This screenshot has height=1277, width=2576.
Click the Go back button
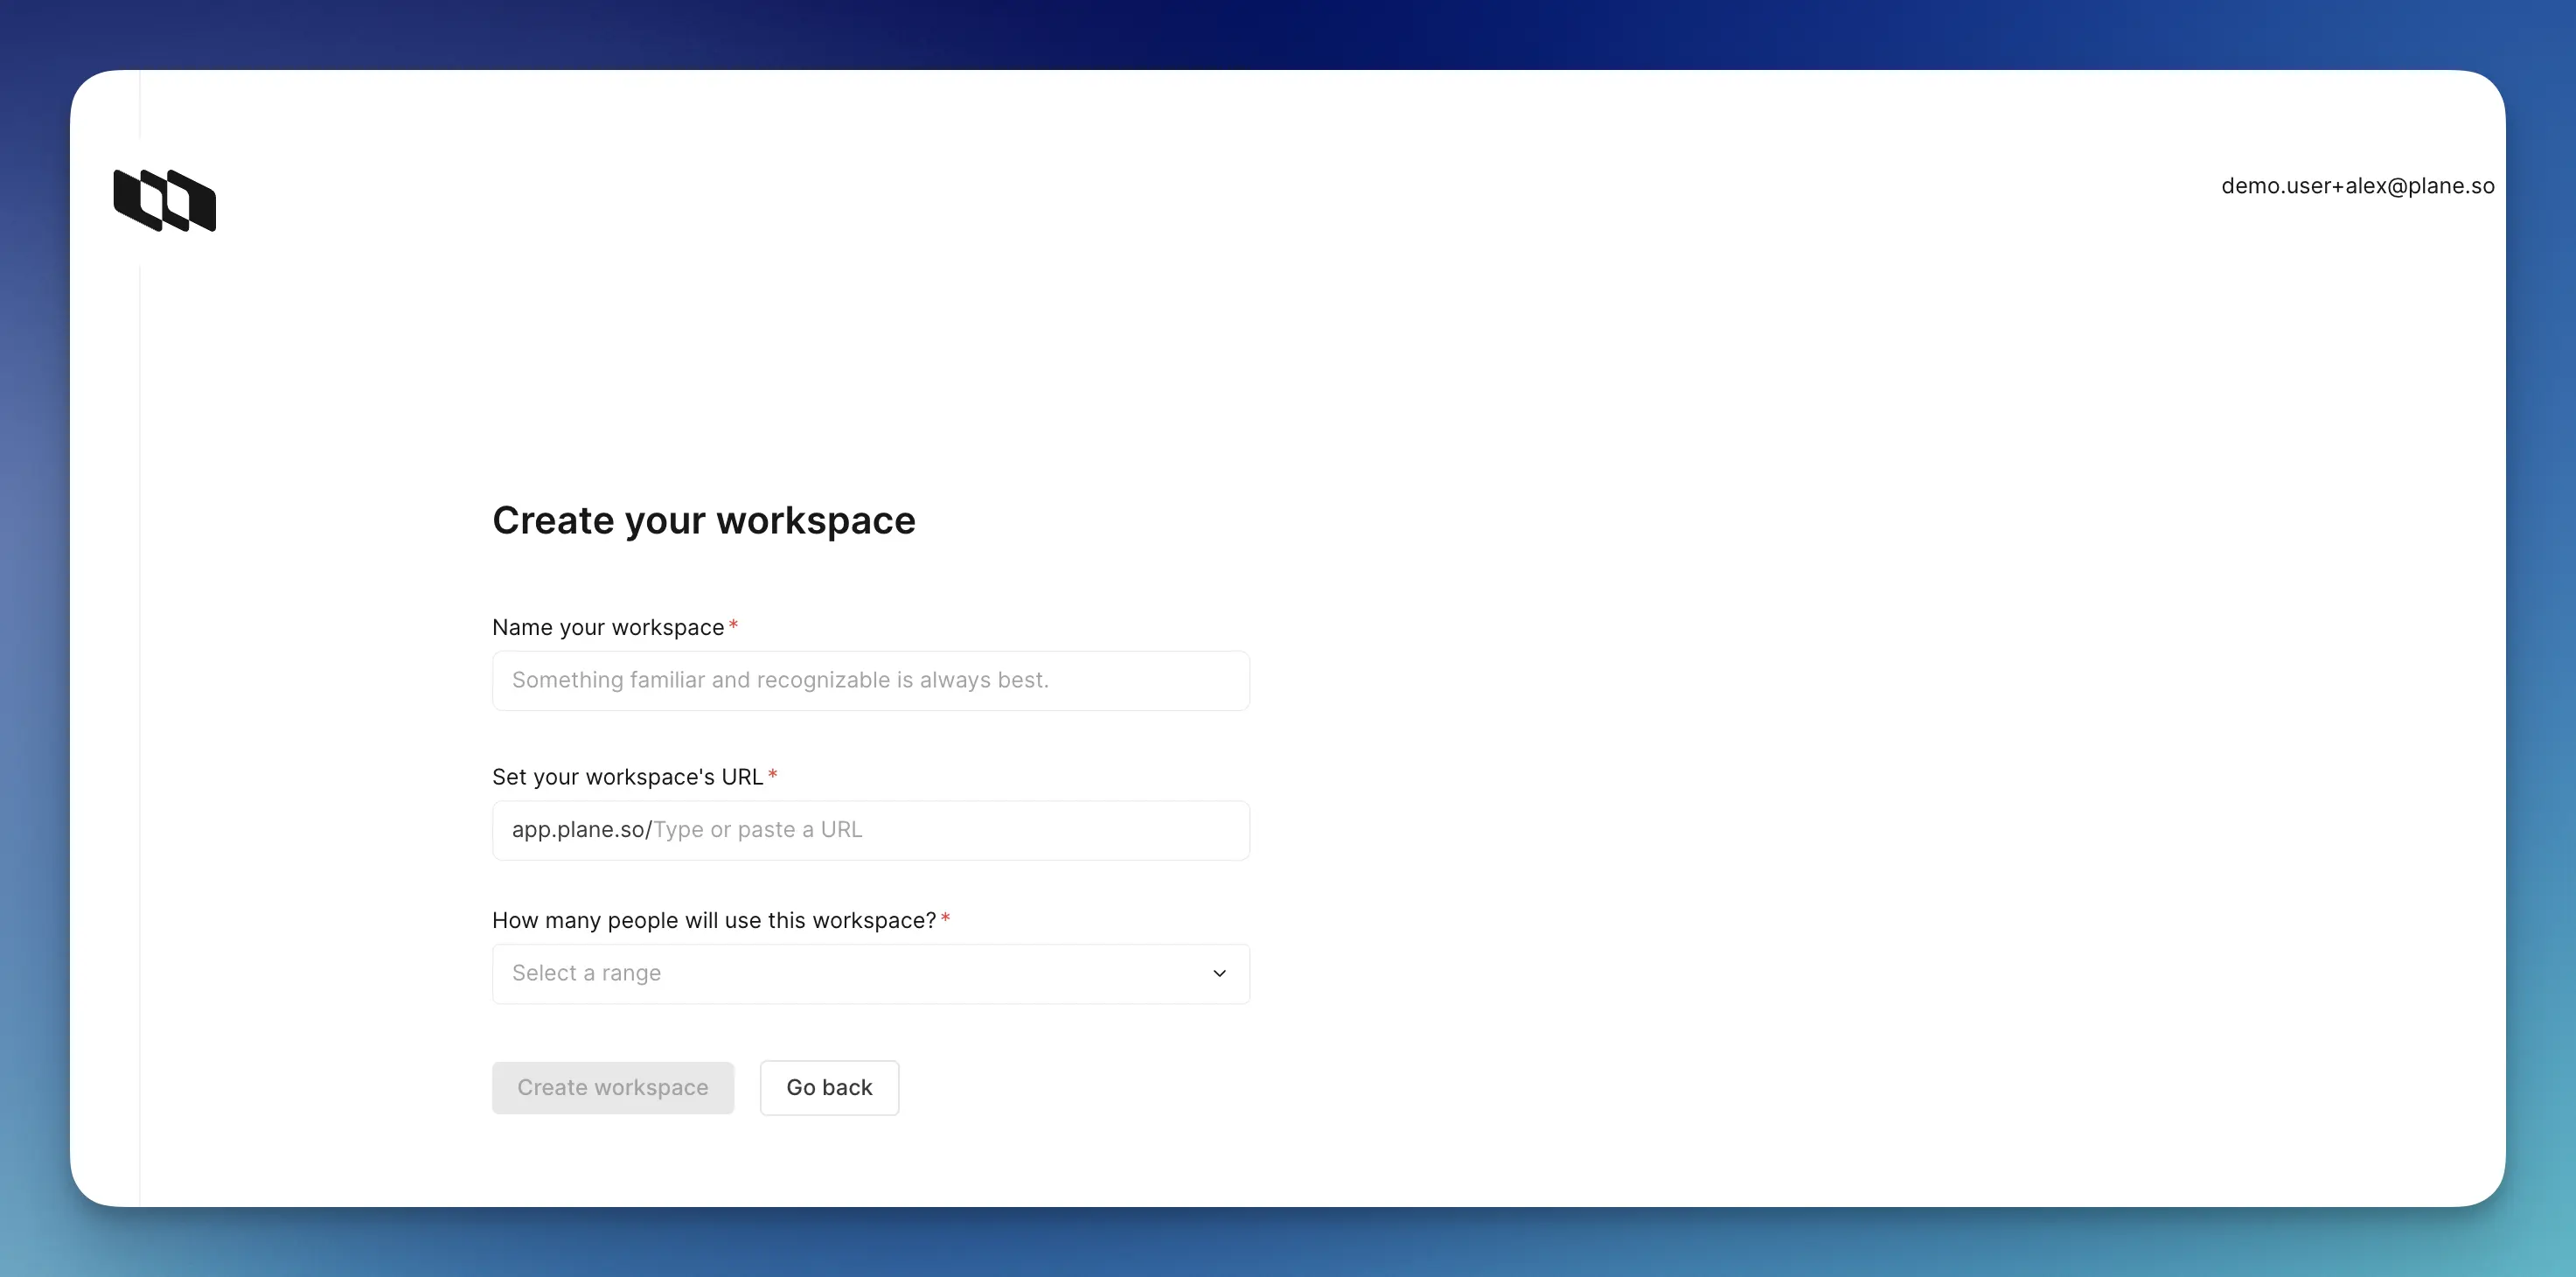pyautogui.click(x=829, y=1087)
